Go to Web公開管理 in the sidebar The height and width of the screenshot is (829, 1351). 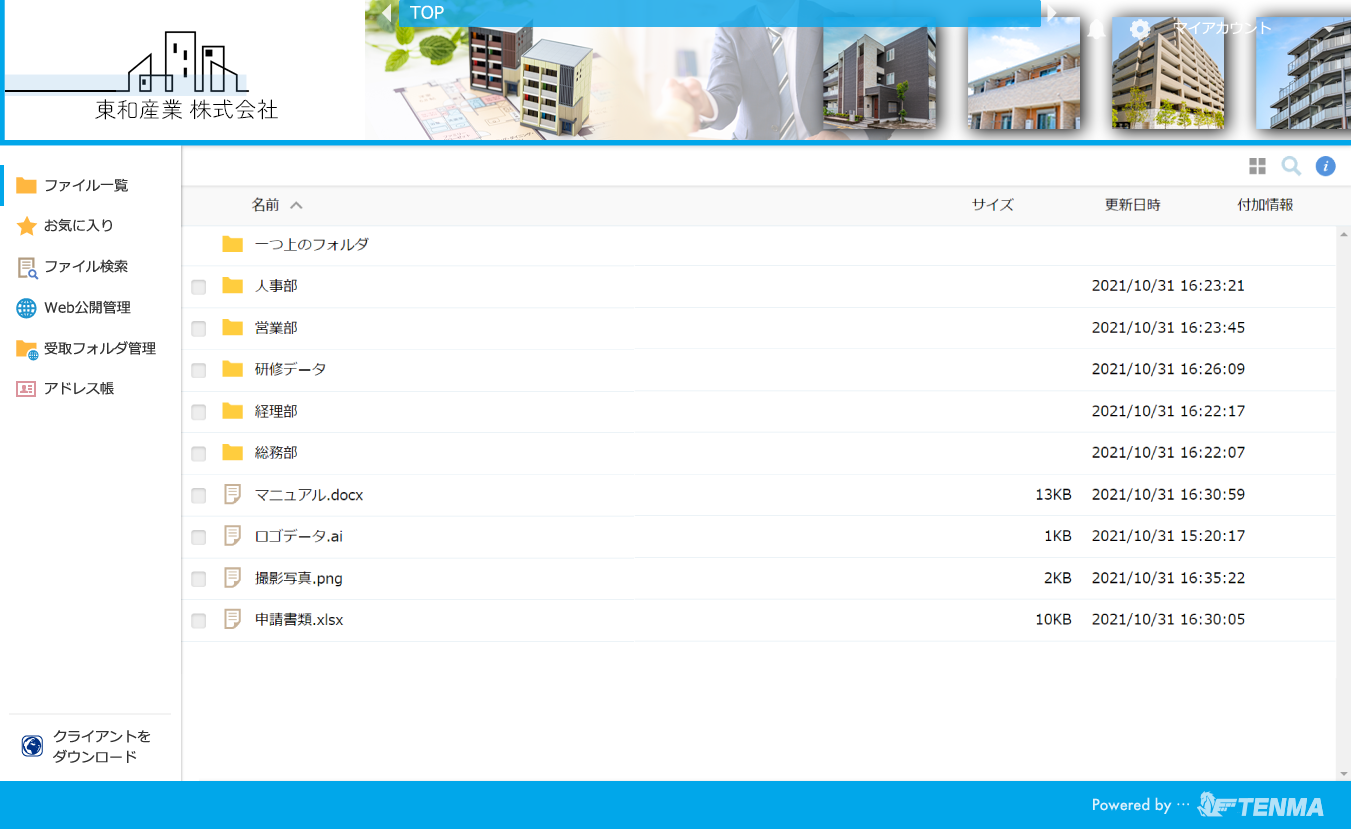click(x=87, y=308)
